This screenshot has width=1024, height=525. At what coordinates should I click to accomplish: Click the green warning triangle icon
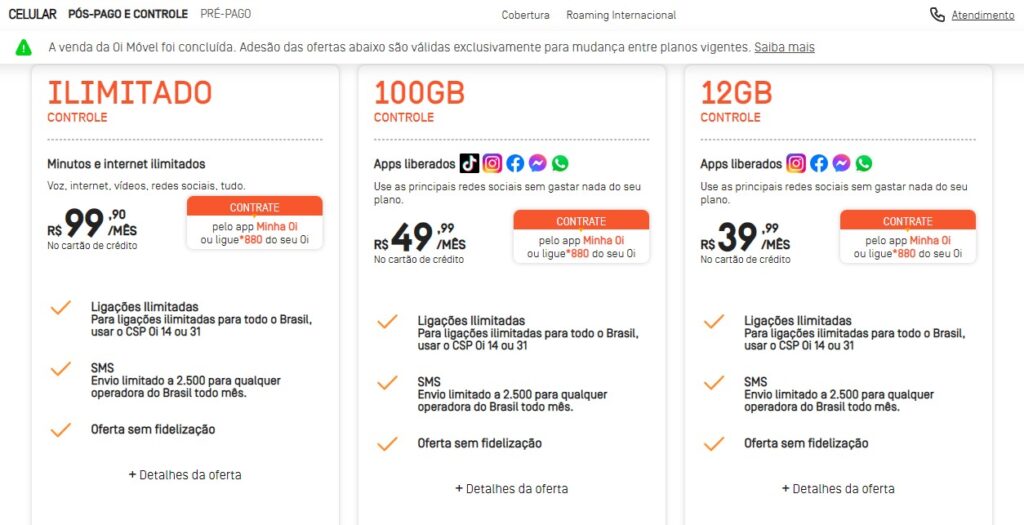point(23,47)
